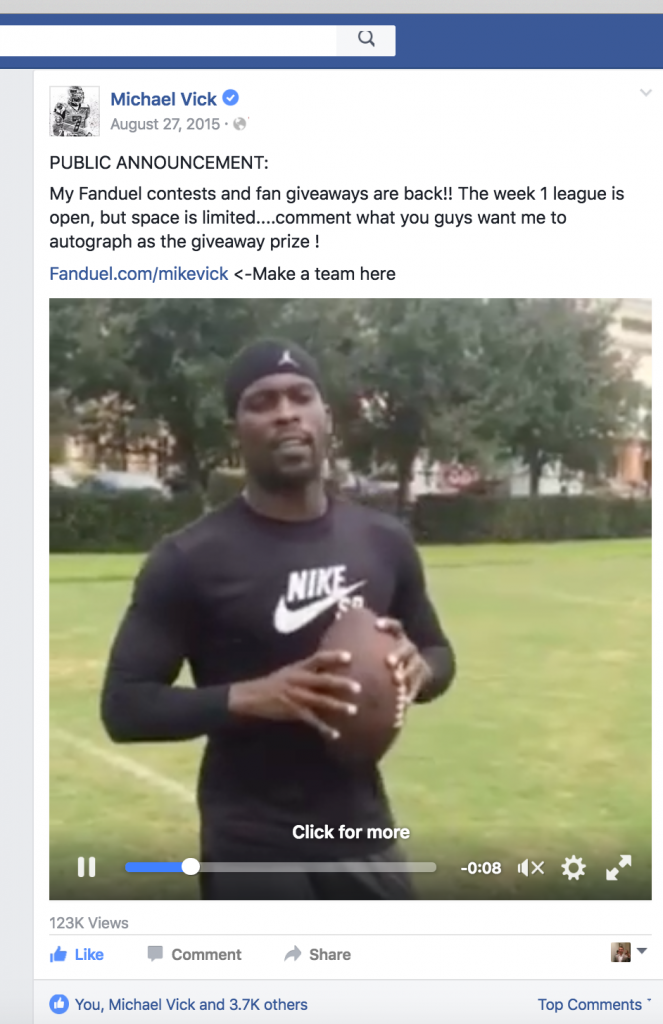Image resolution: width=663 pixels, height=1024 pixels.
Task: Click the 'Click for more' video overlay
Action: point(351,832)
